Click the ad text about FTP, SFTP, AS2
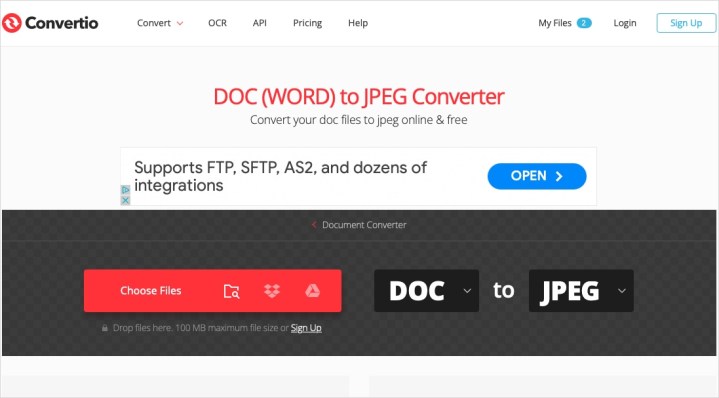Screen dimensions: 719x398 pos(280,177)
